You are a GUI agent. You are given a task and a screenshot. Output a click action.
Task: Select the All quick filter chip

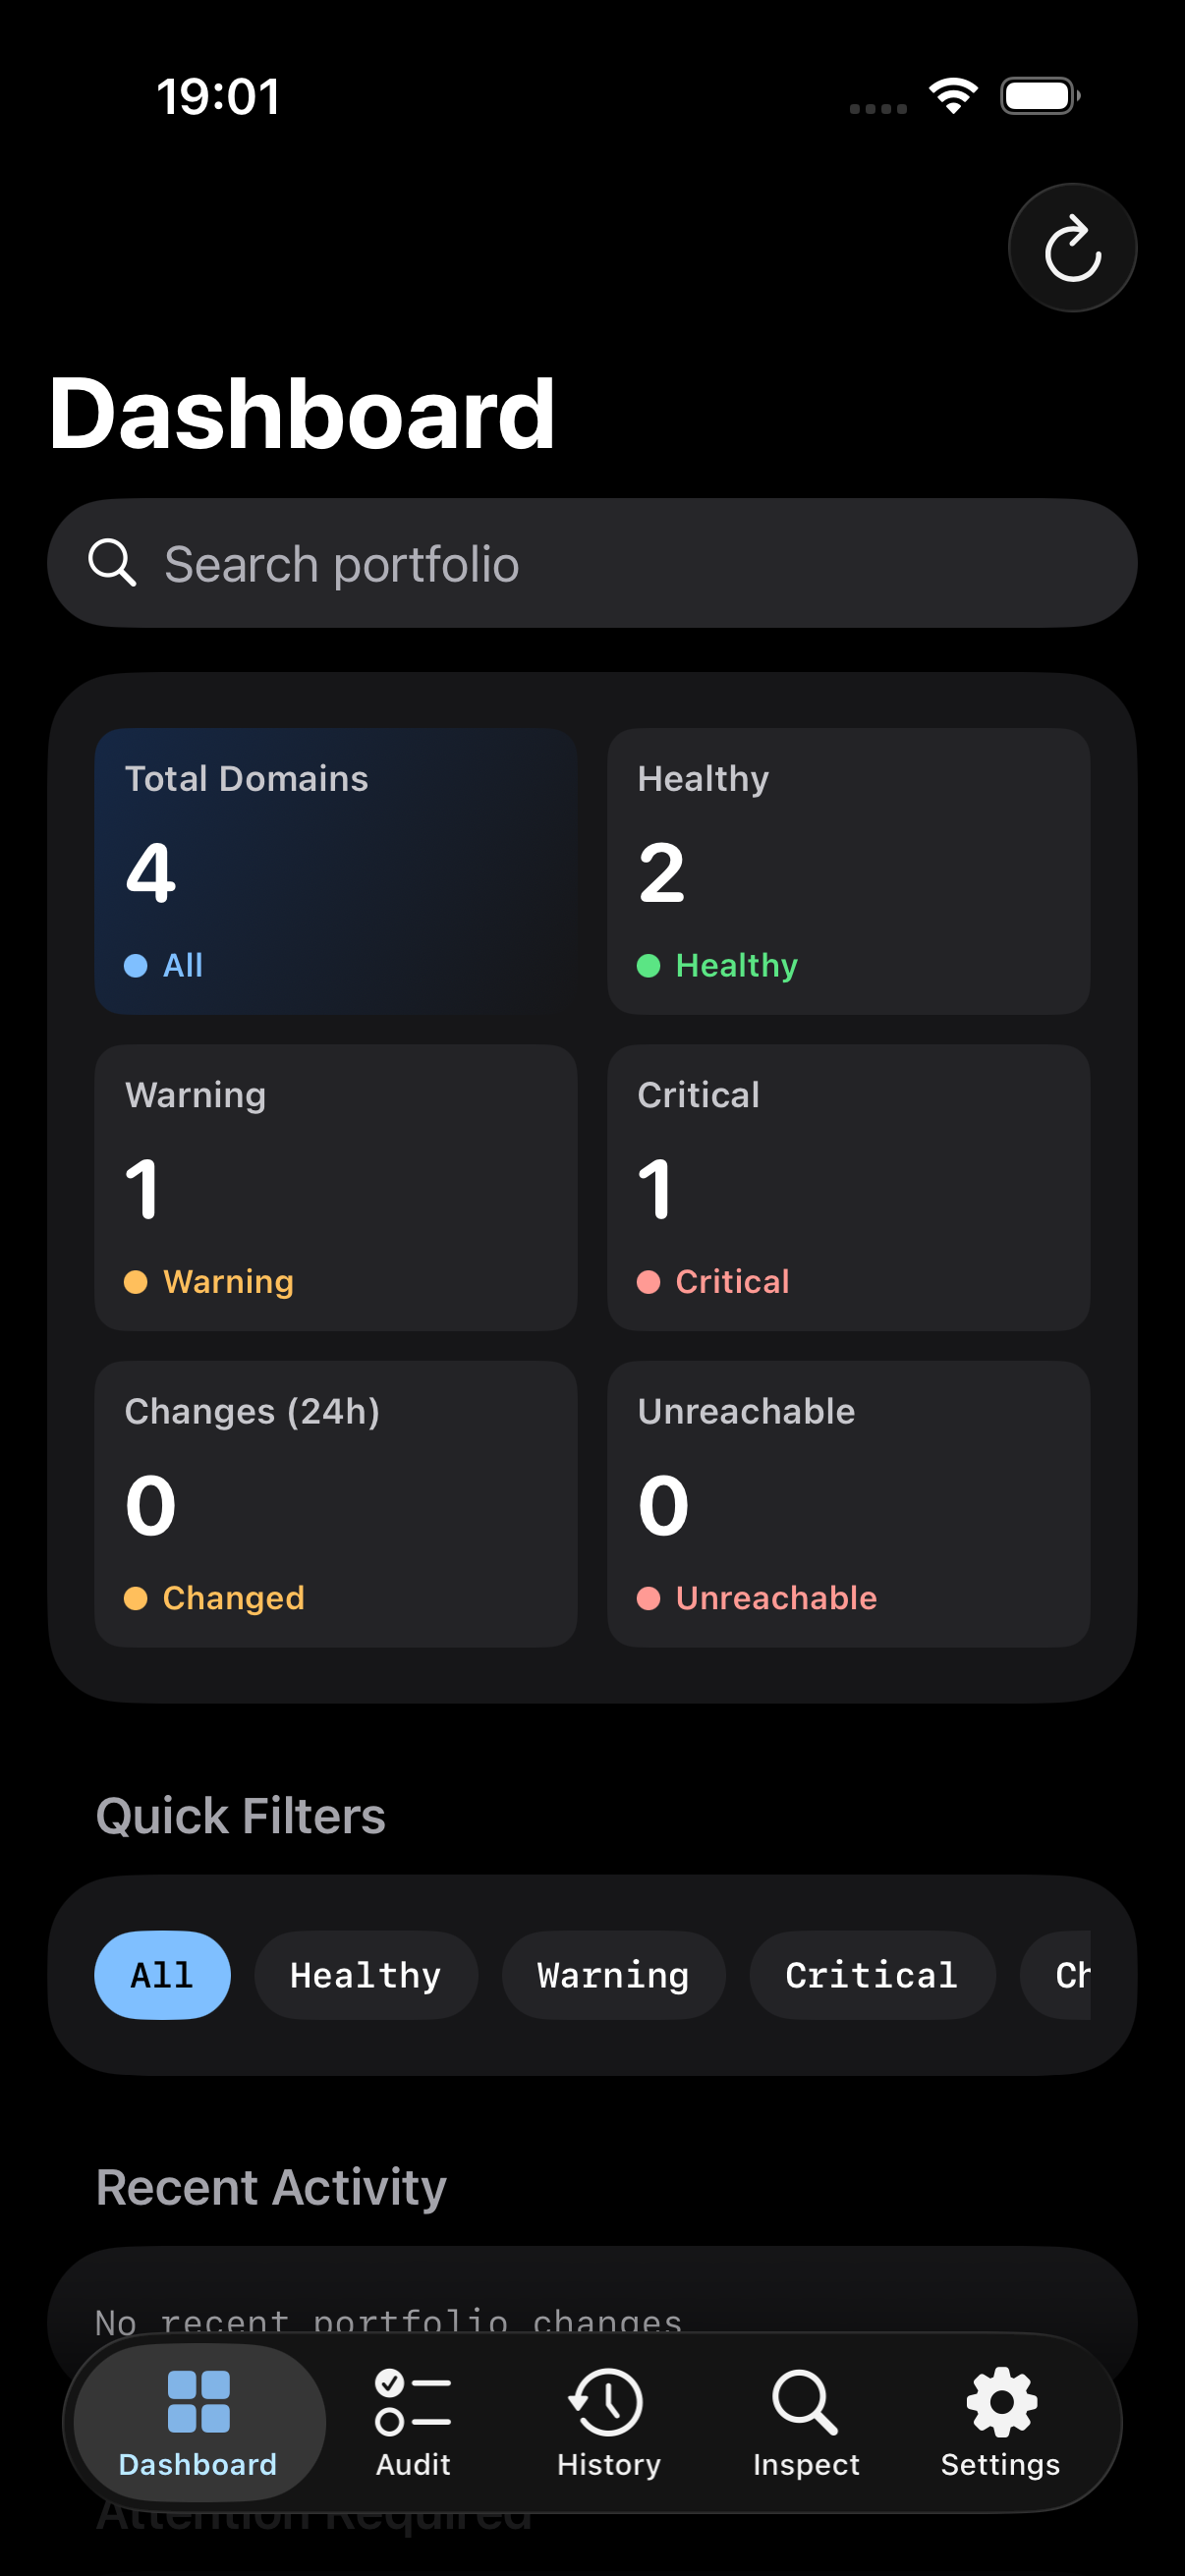162,1975
